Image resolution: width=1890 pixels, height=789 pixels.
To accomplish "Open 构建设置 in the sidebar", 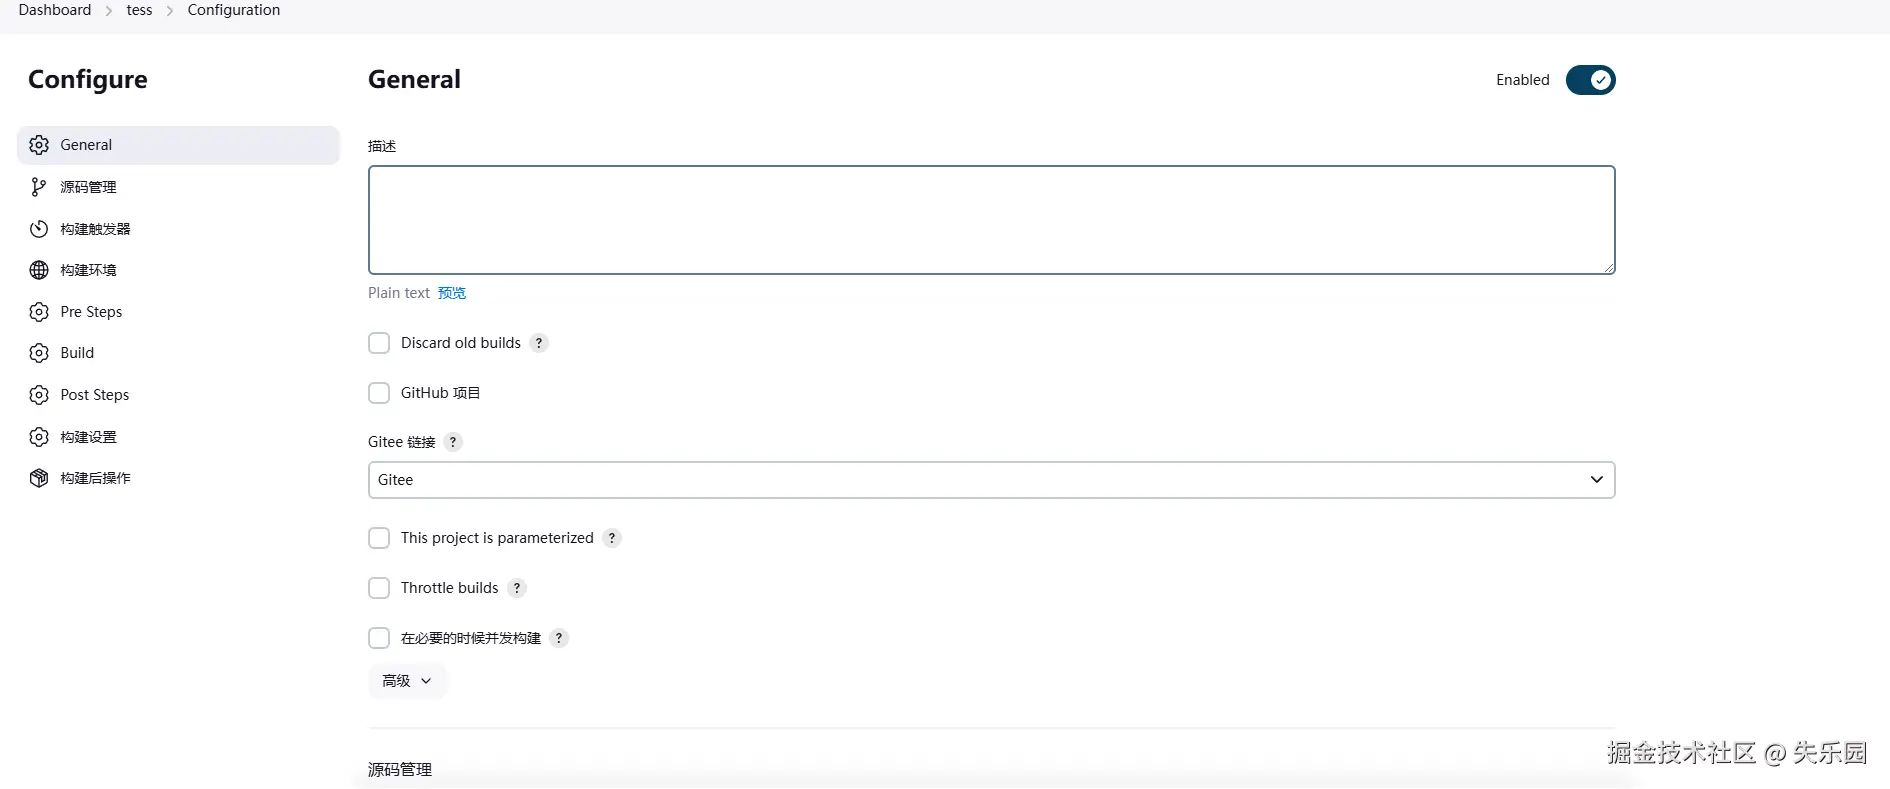I will (x=89, y=437).
